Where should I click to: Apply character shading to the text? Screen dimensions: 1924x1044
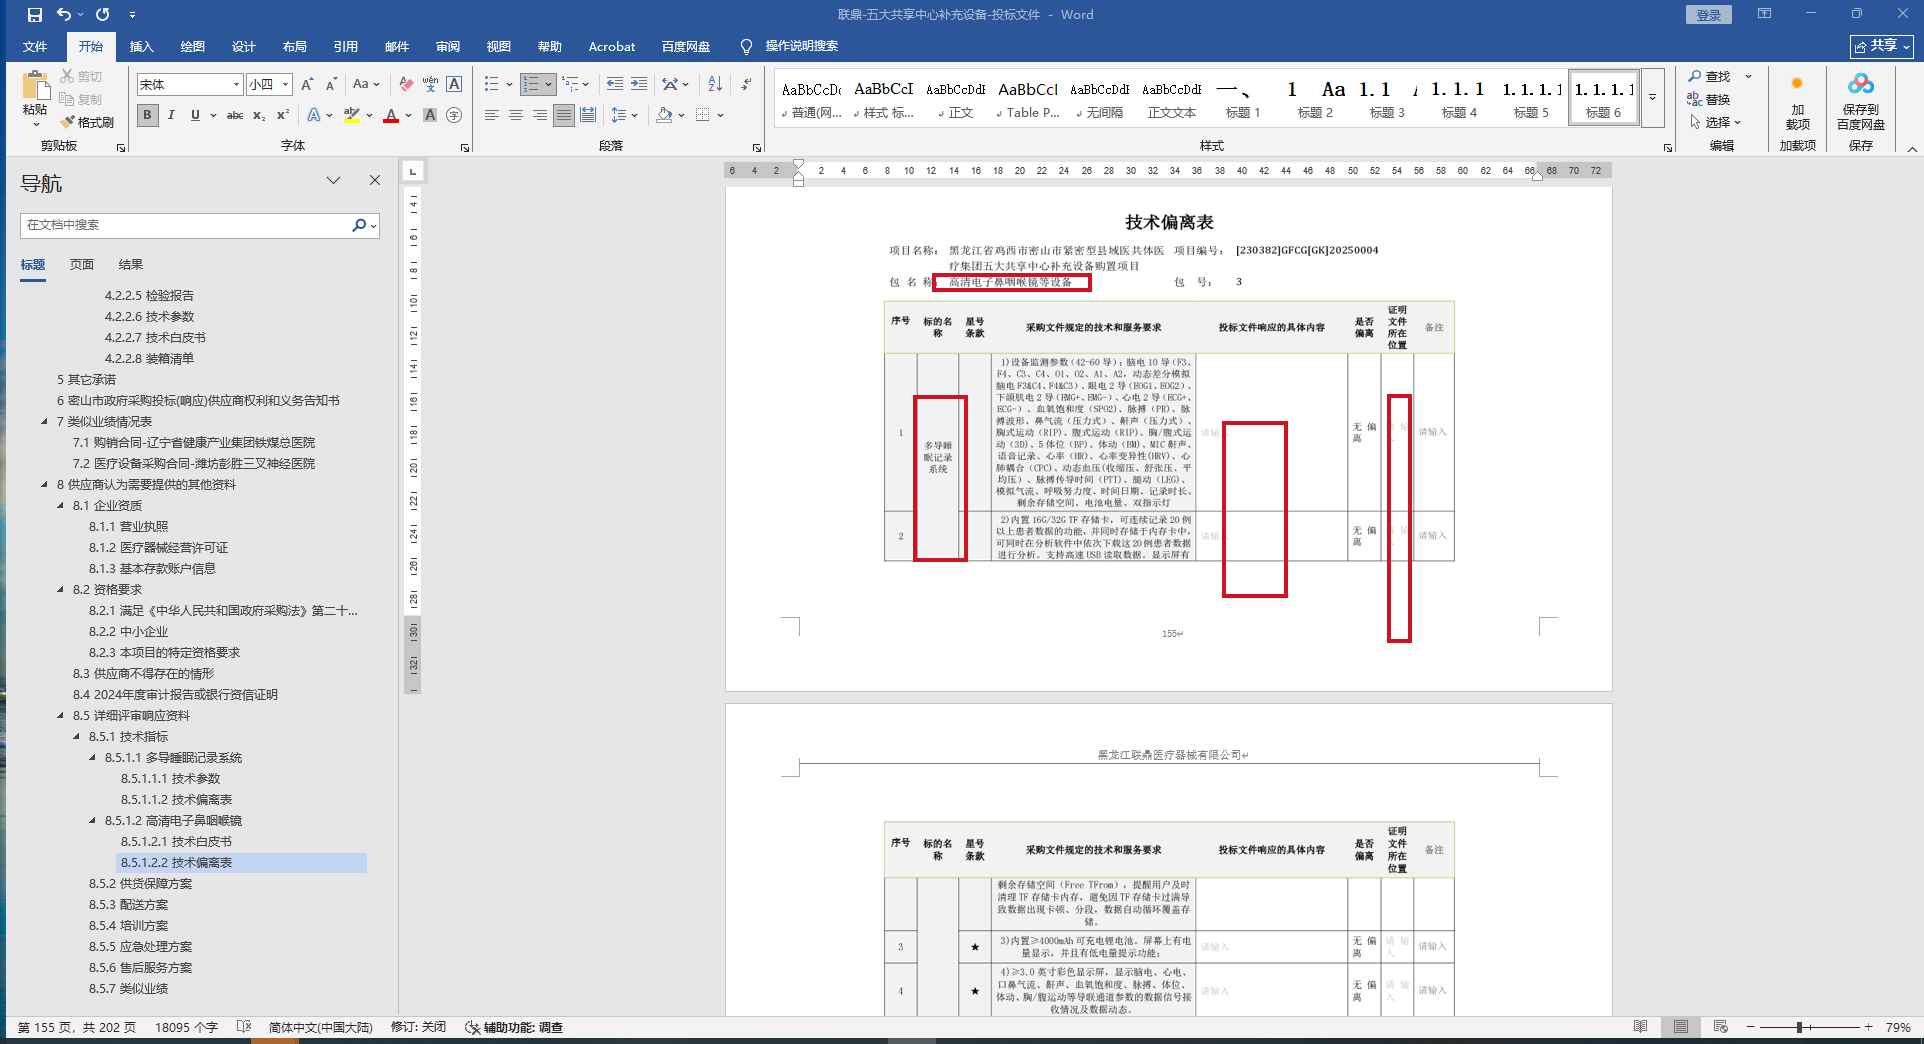coord(430,115)
